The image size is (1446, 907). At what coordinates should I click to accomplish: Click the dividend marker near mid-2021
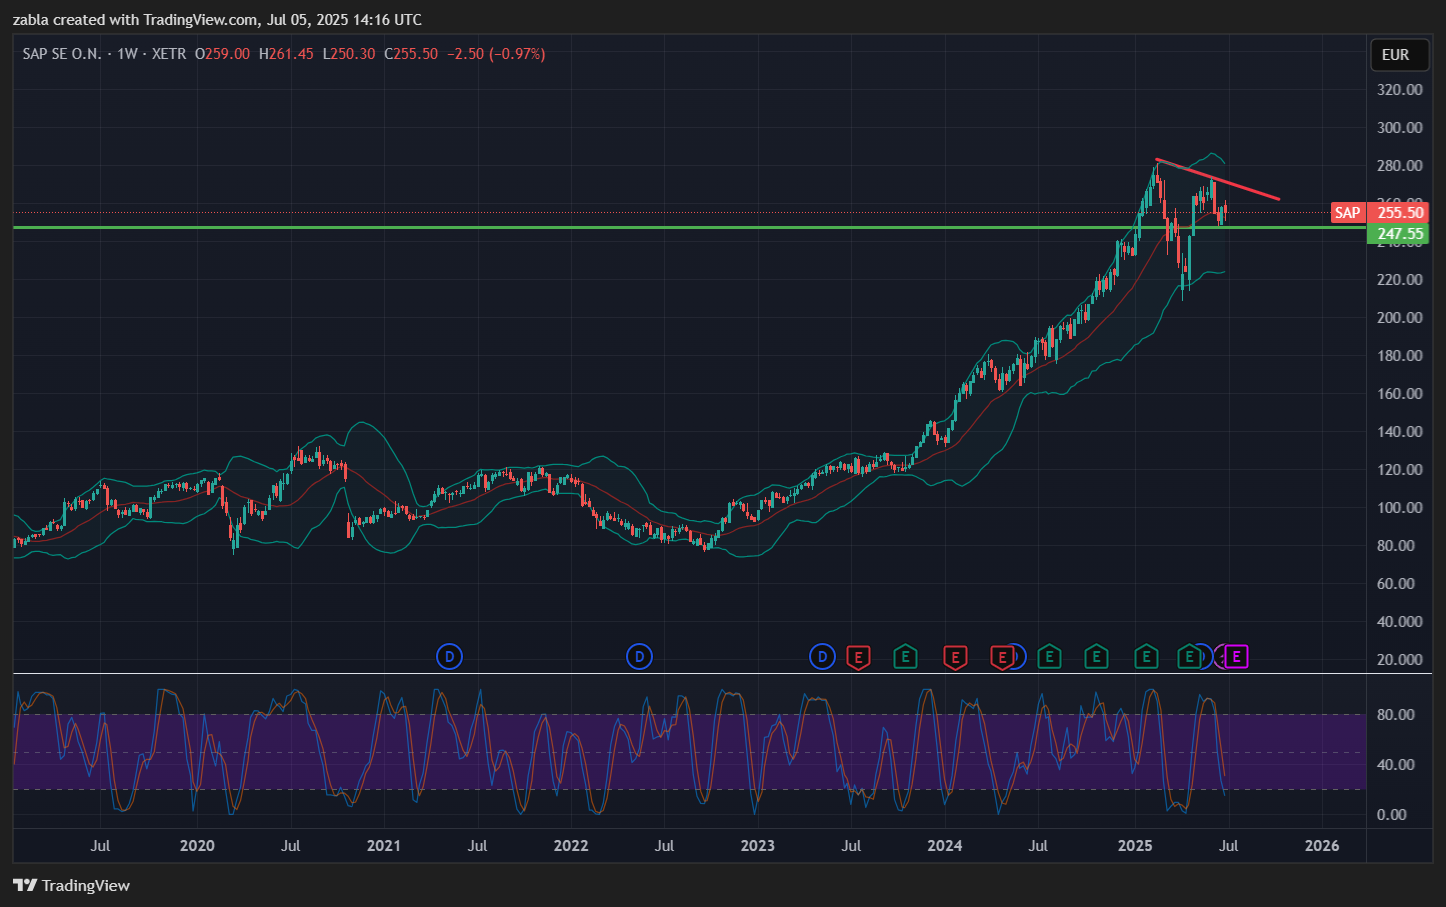pyautogui.click(x=450, y=657)
